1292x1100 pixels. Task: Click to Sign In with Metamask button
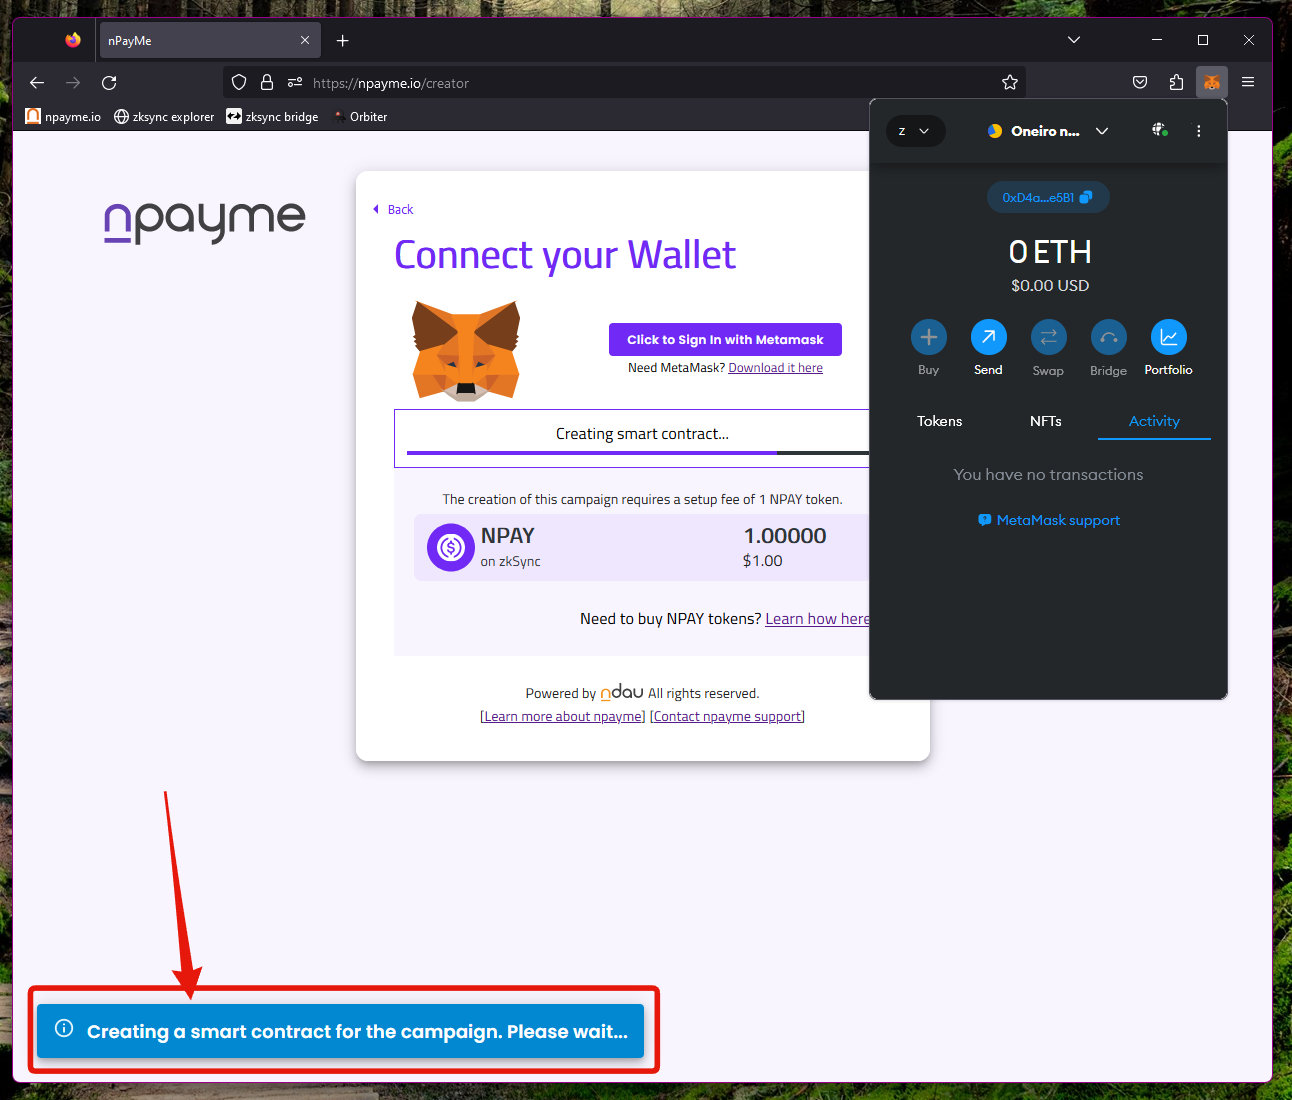coord(725,339)
